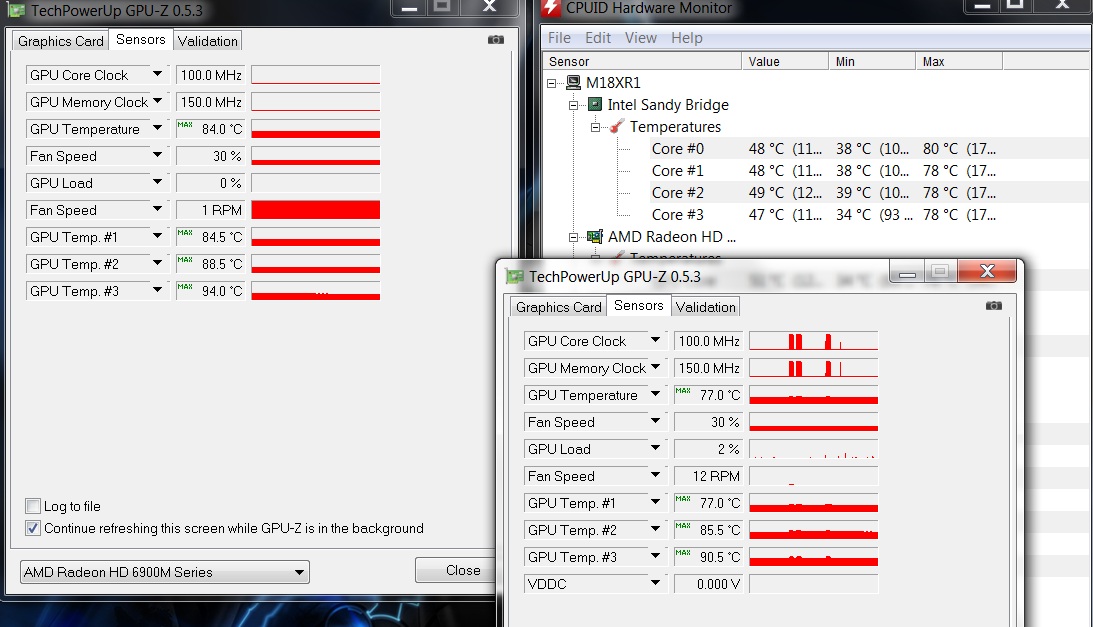Open GPU Core Clock dropdown in left GPU-Z window

[158, 74]
